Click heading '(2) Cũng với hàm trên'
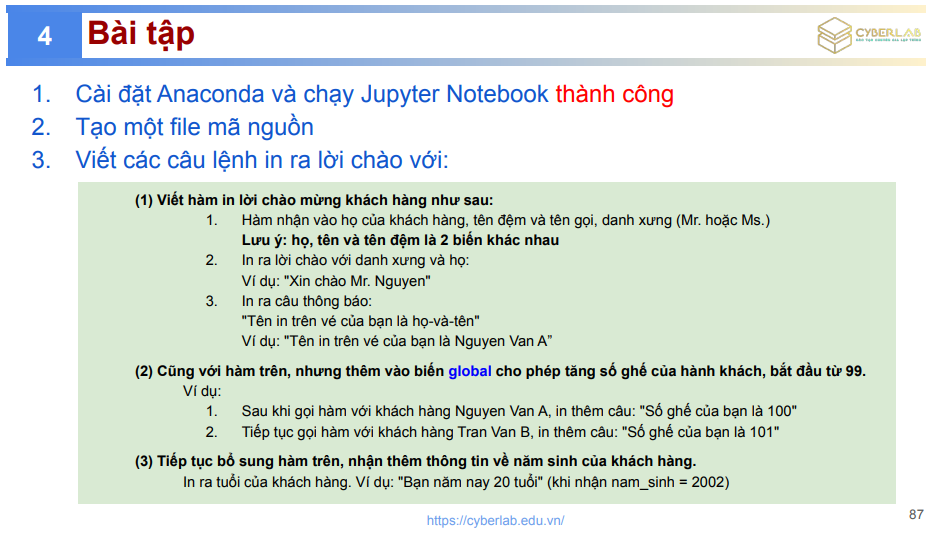The image size is (931, 536). pos(500,372)
